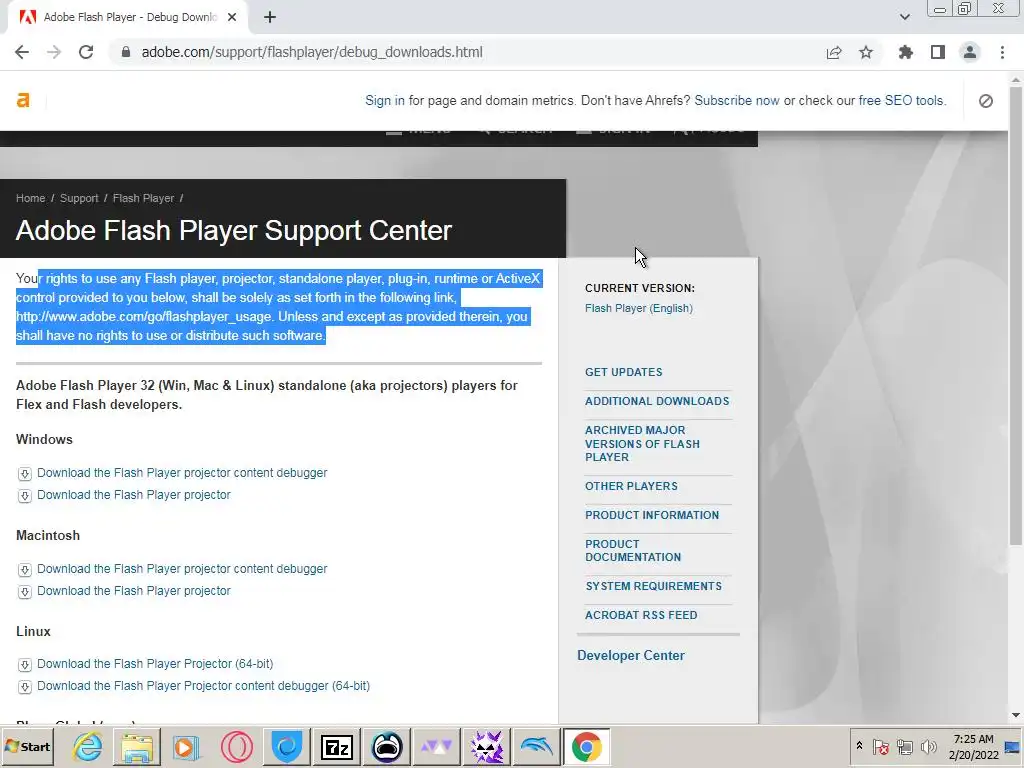Download the Macintosh Flash Player projector
Image resolution: width=1024 pixels, height=768 pixels.
[134, 591]
